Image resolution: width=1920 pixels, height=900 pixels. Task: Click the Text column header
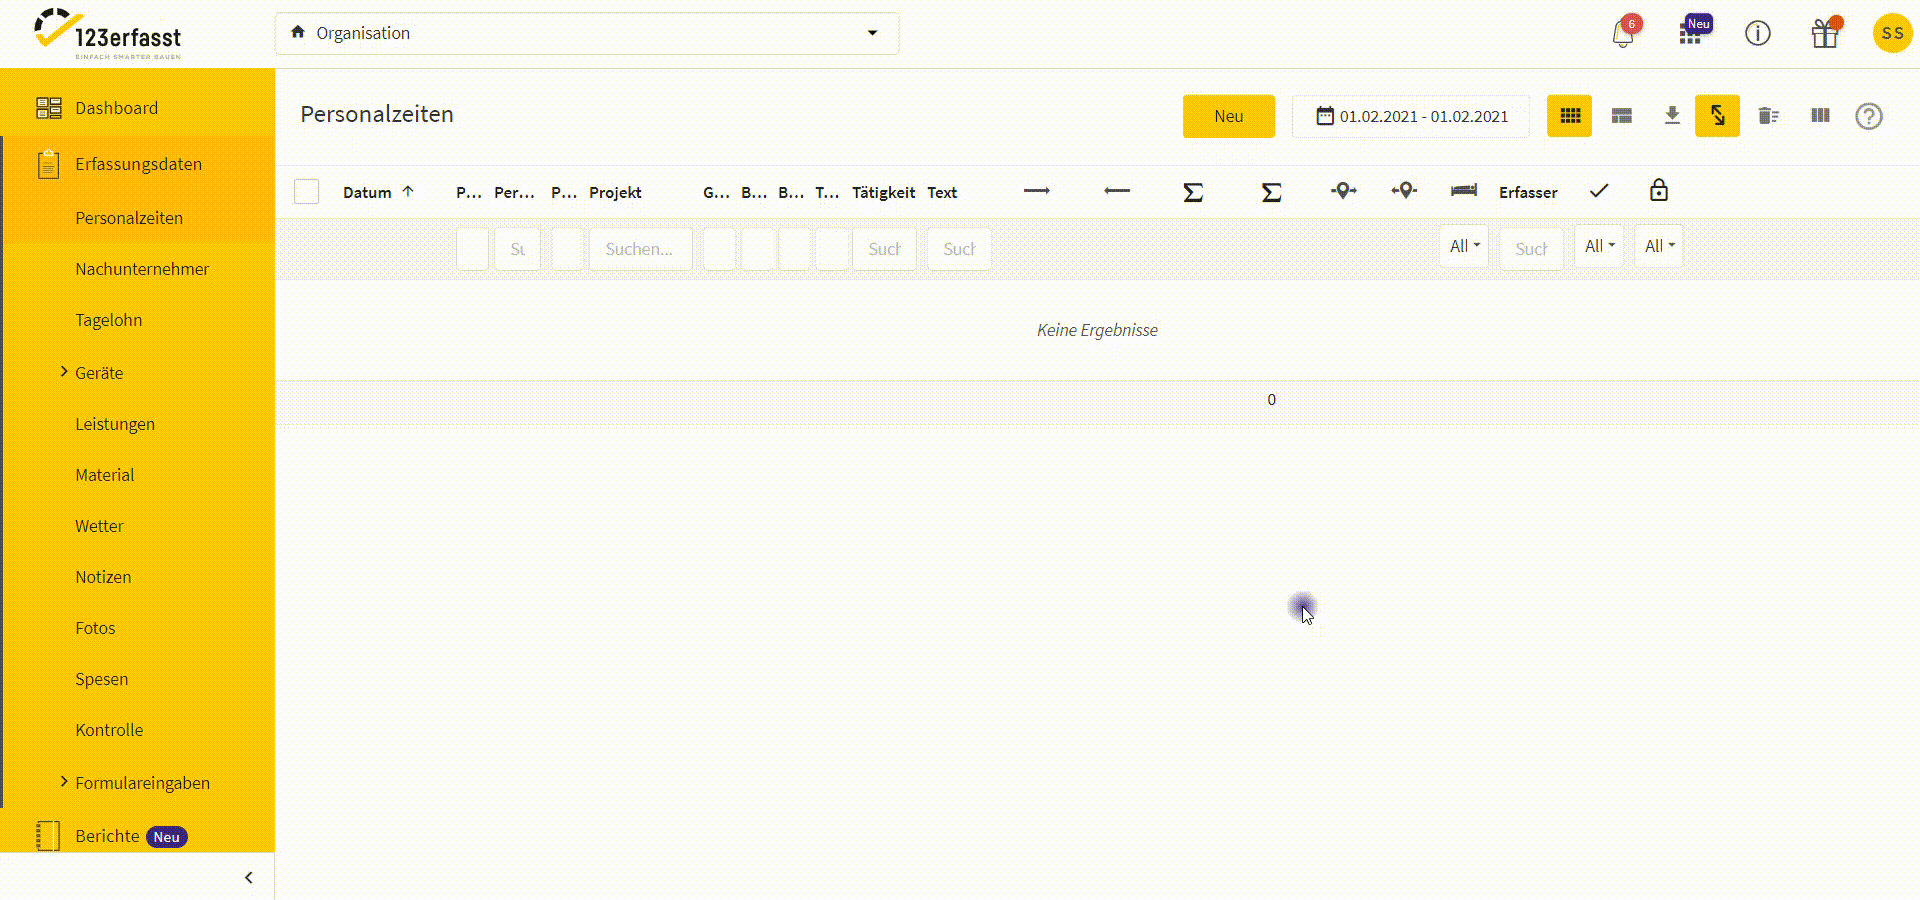click(942, 192)
